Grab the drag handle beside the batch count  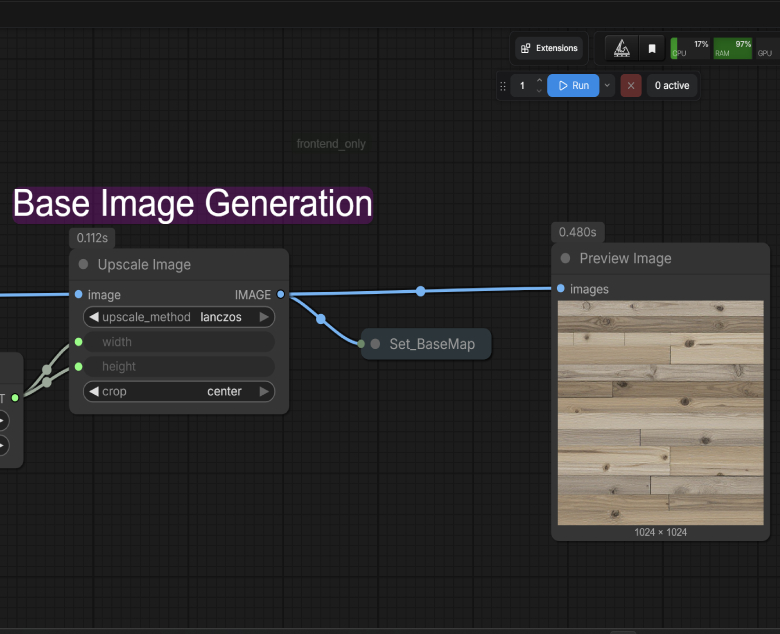pos(503,86)
